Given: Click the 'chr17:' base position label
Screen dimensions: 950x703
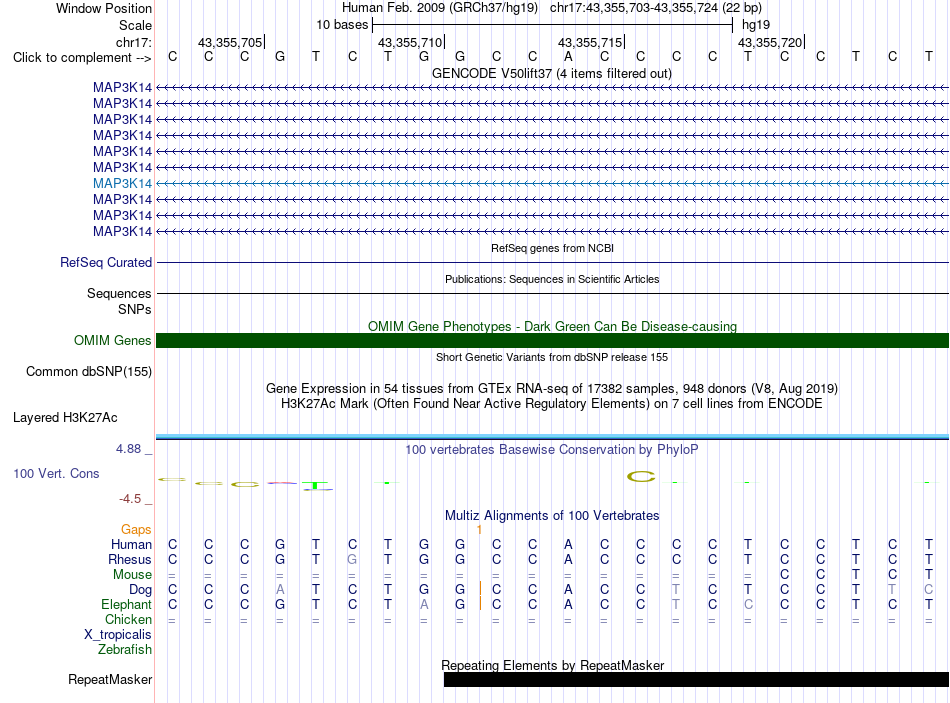Looking at the screenshot, I should pyautogui.click(x=133, y=42).
